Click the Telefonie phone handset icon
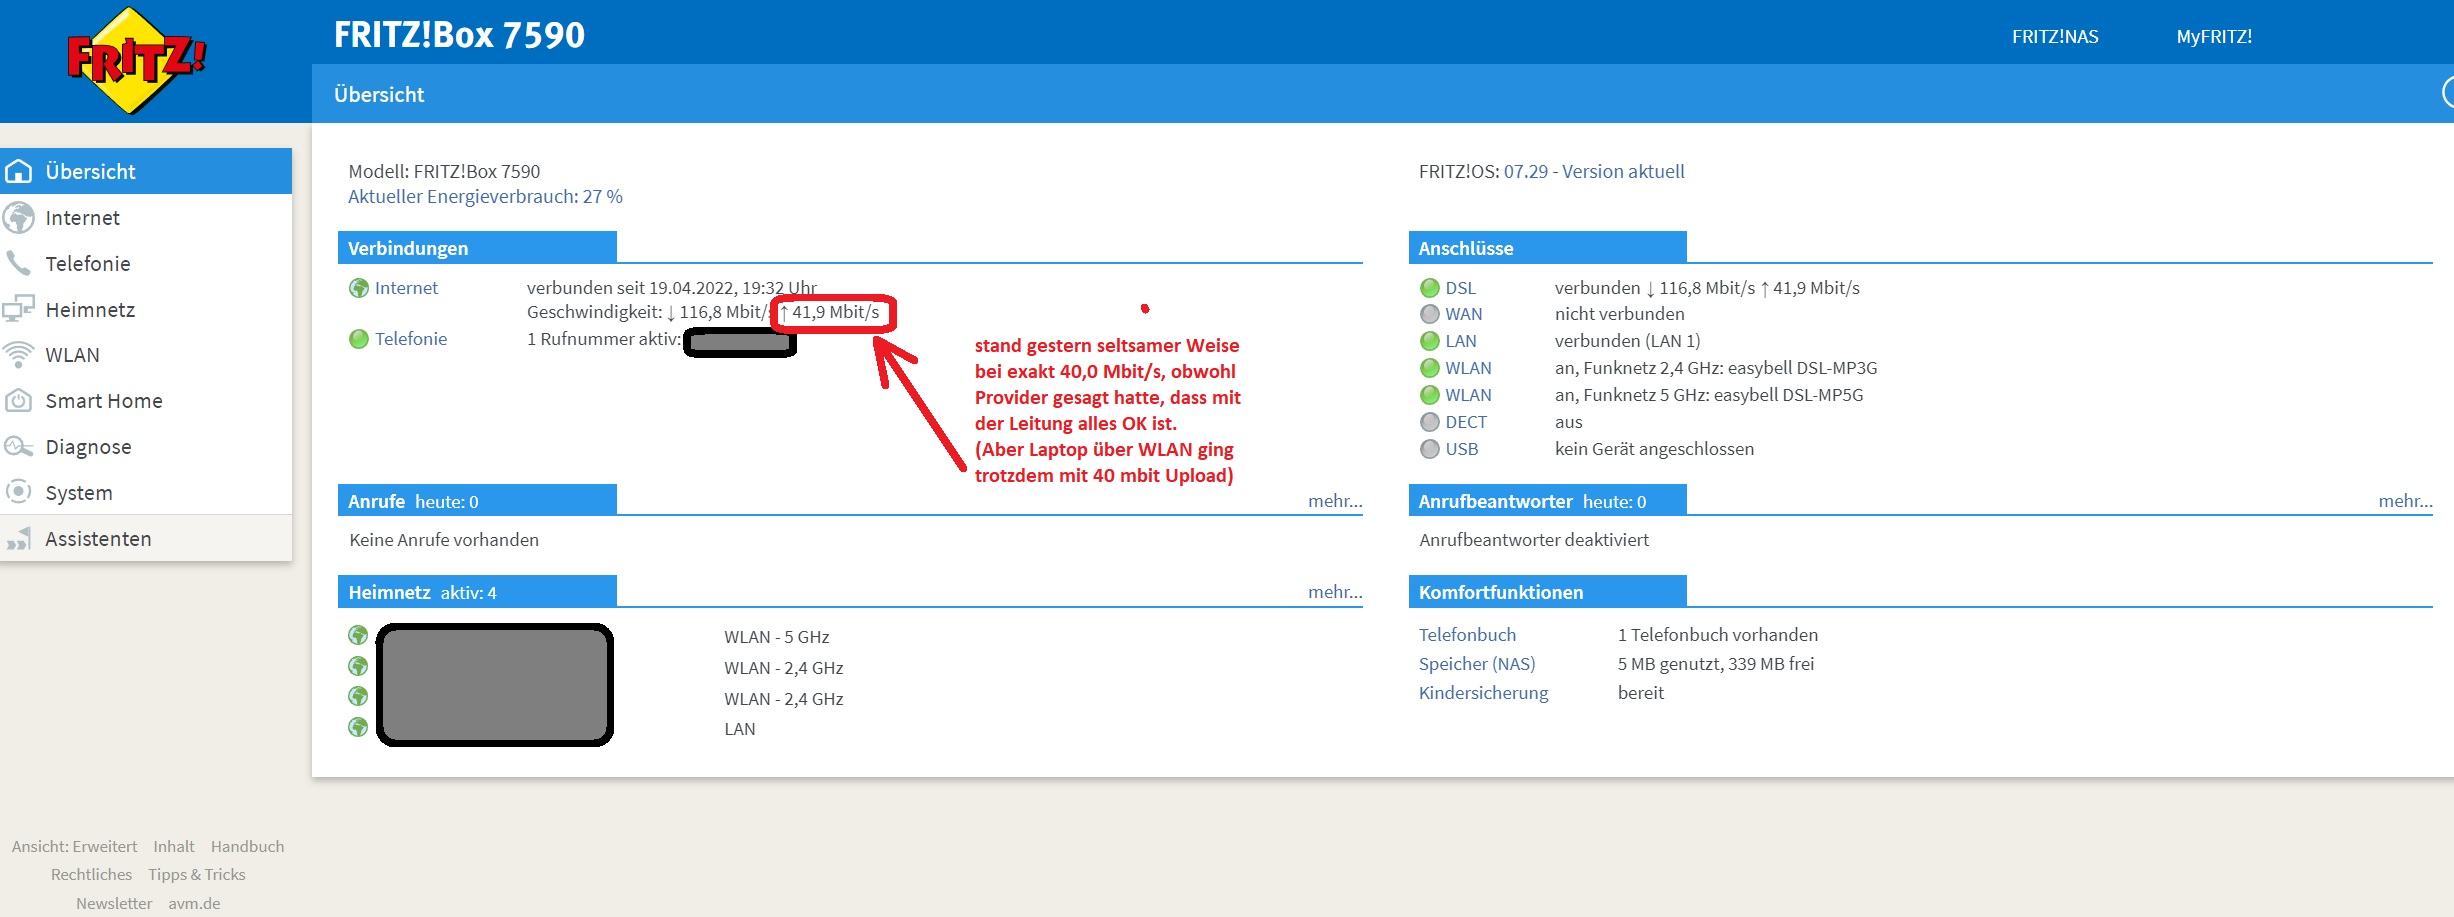Viewport: 2454px width, 917px height. 19,263
